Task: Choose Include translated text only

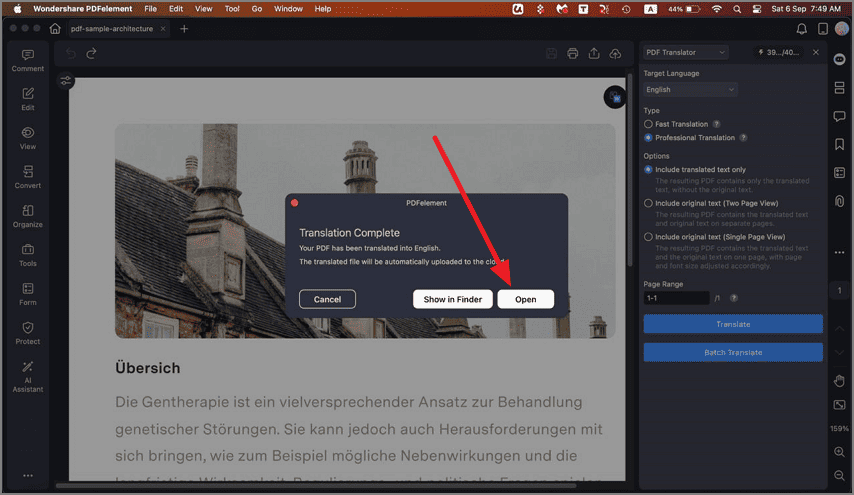Action: [x=648, y=169]
